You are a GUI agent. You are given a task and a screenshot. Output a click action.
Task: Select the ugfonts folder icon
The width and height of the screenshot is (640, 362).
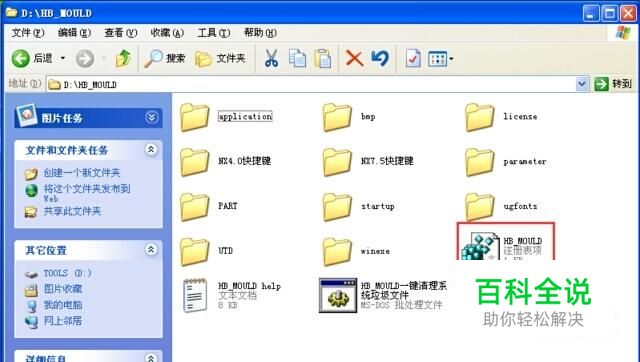[x=479, y=207]
